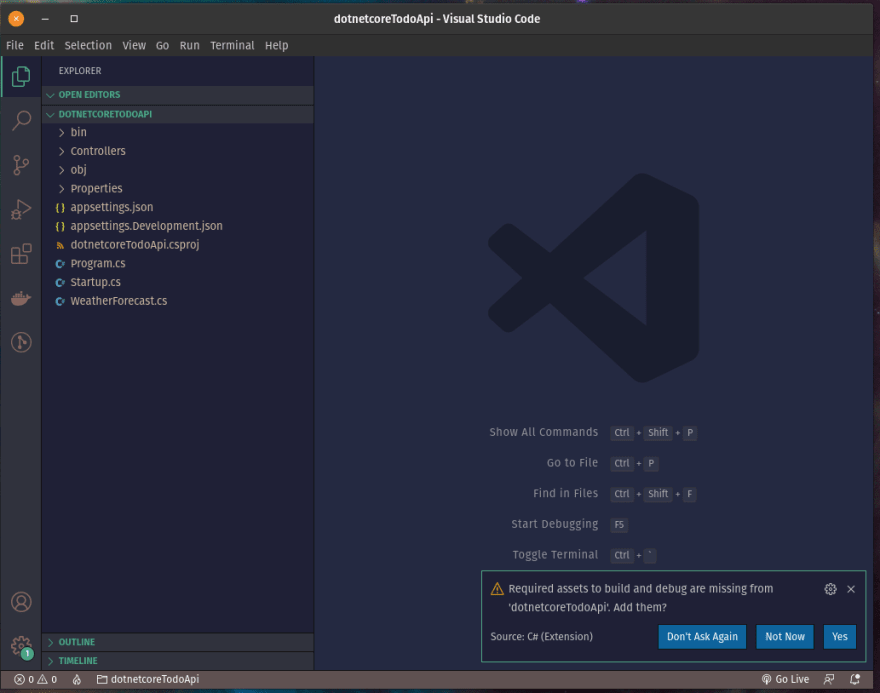Expand the Timeline section

click(x=178, y=661)
